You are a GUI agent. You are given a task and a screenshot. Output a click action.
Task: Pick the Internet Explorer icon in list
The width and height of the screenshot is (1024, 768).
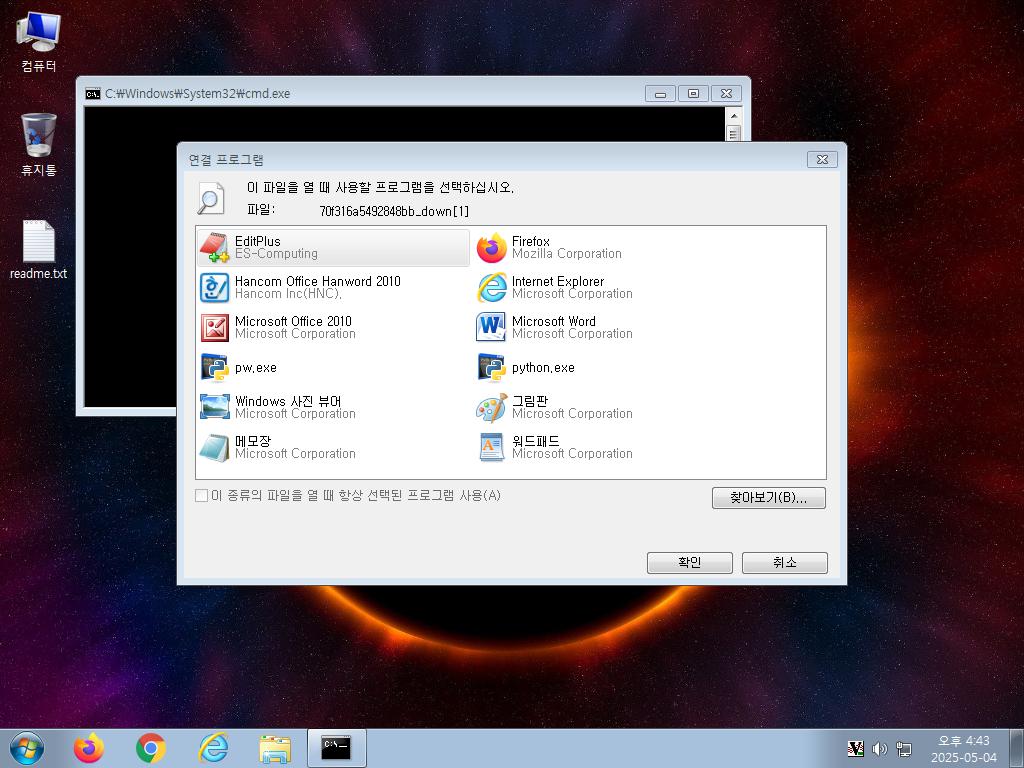491,287
